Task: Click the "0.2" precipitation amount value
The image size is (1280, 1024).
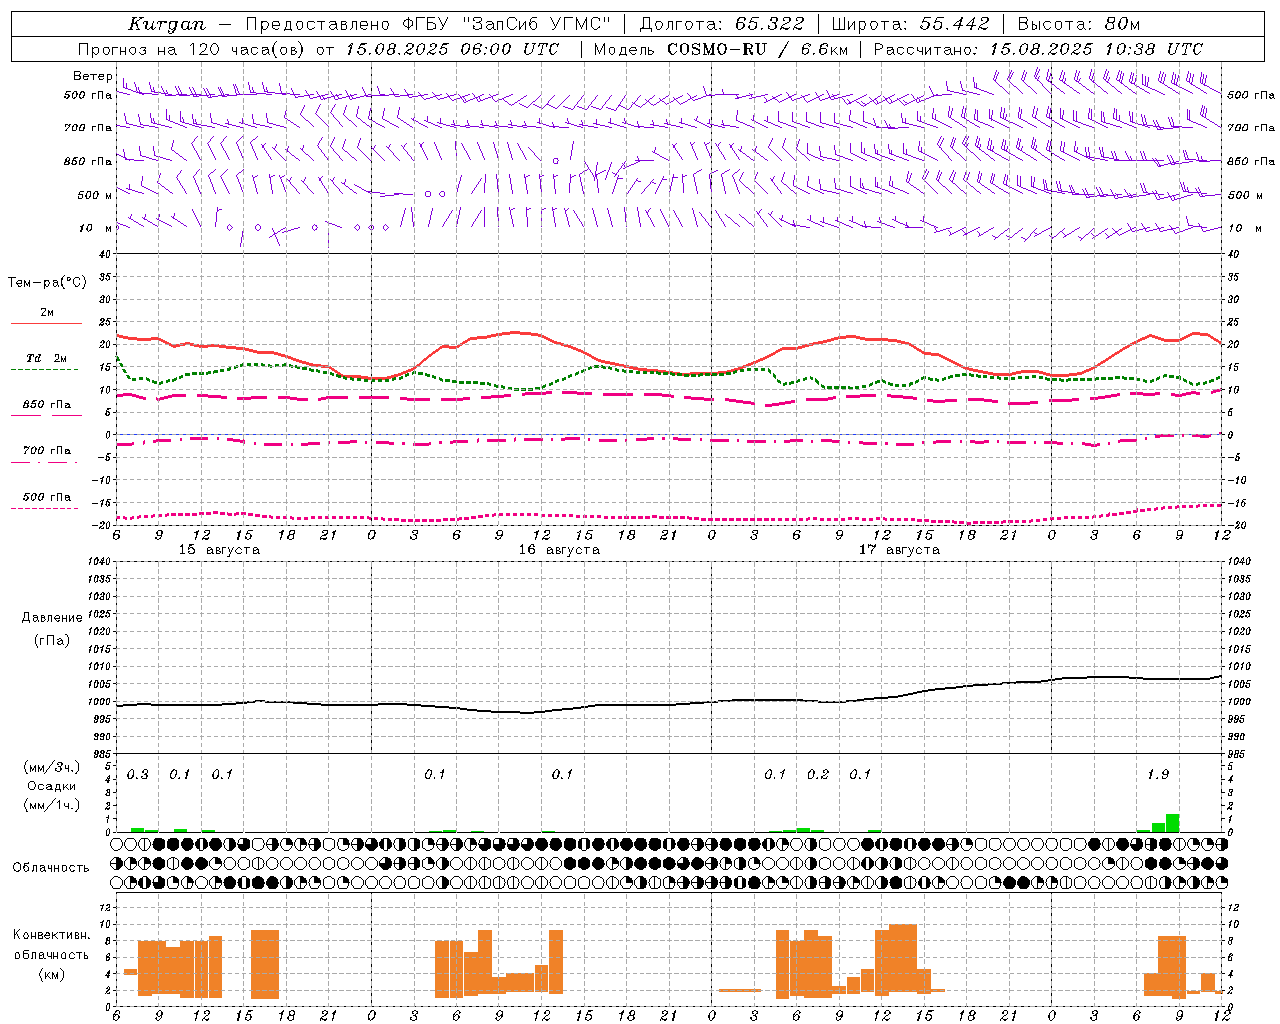Action: point(818,775)
